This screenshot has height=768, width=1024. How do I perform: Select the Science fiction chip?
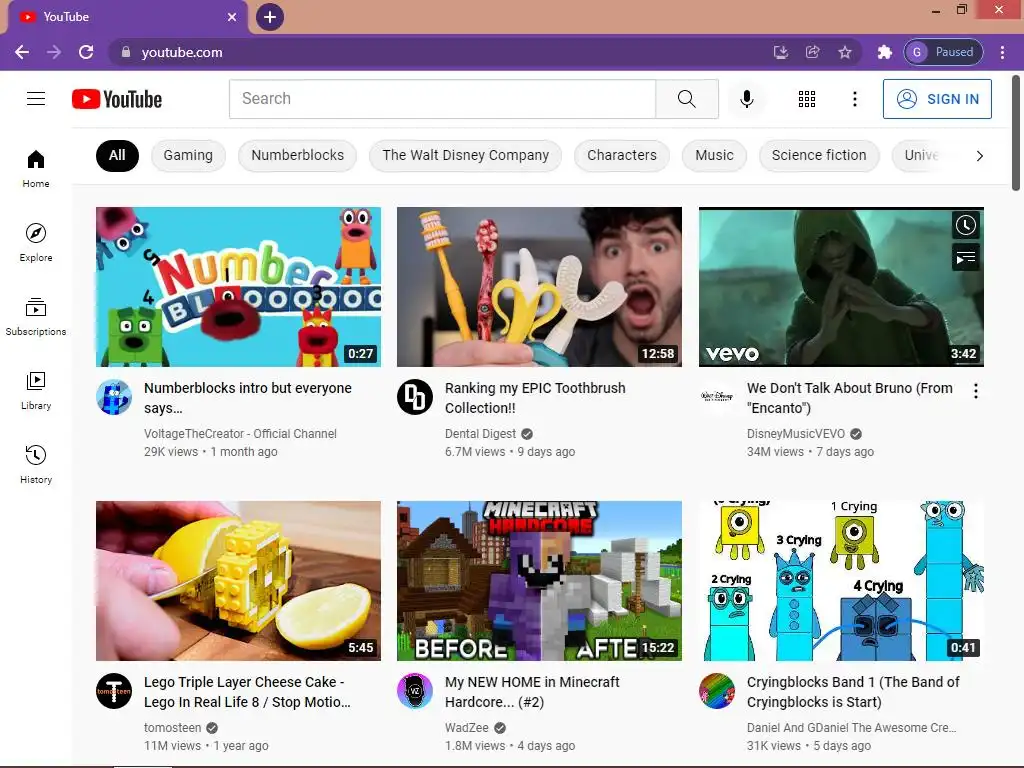coord(819,155)
